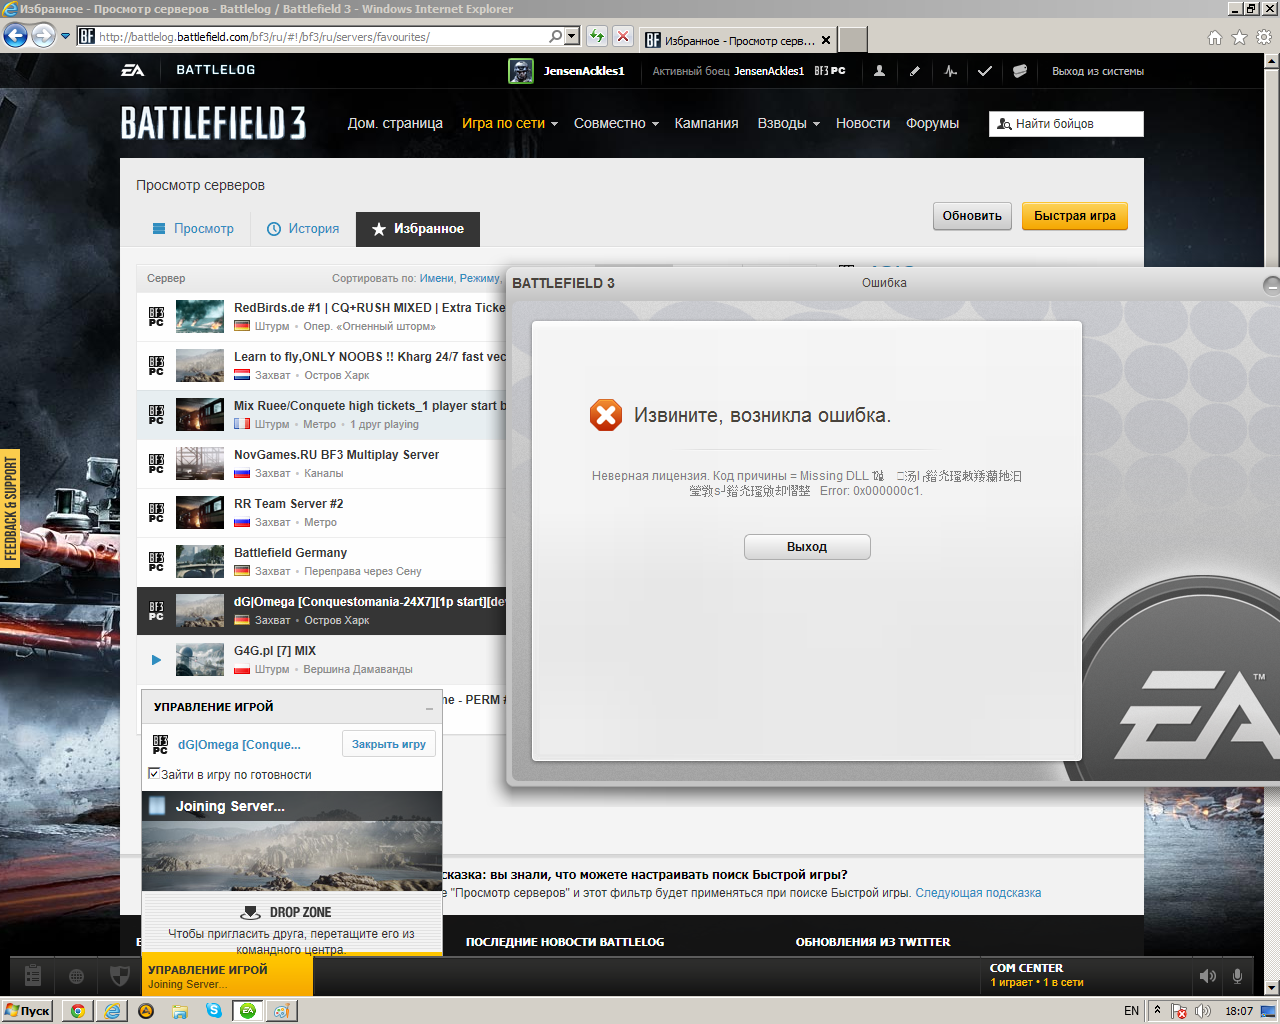Switch to Origin EA taskbar icon
The height and width of the screenshot is (1024, 1280).
[247, 1011]
